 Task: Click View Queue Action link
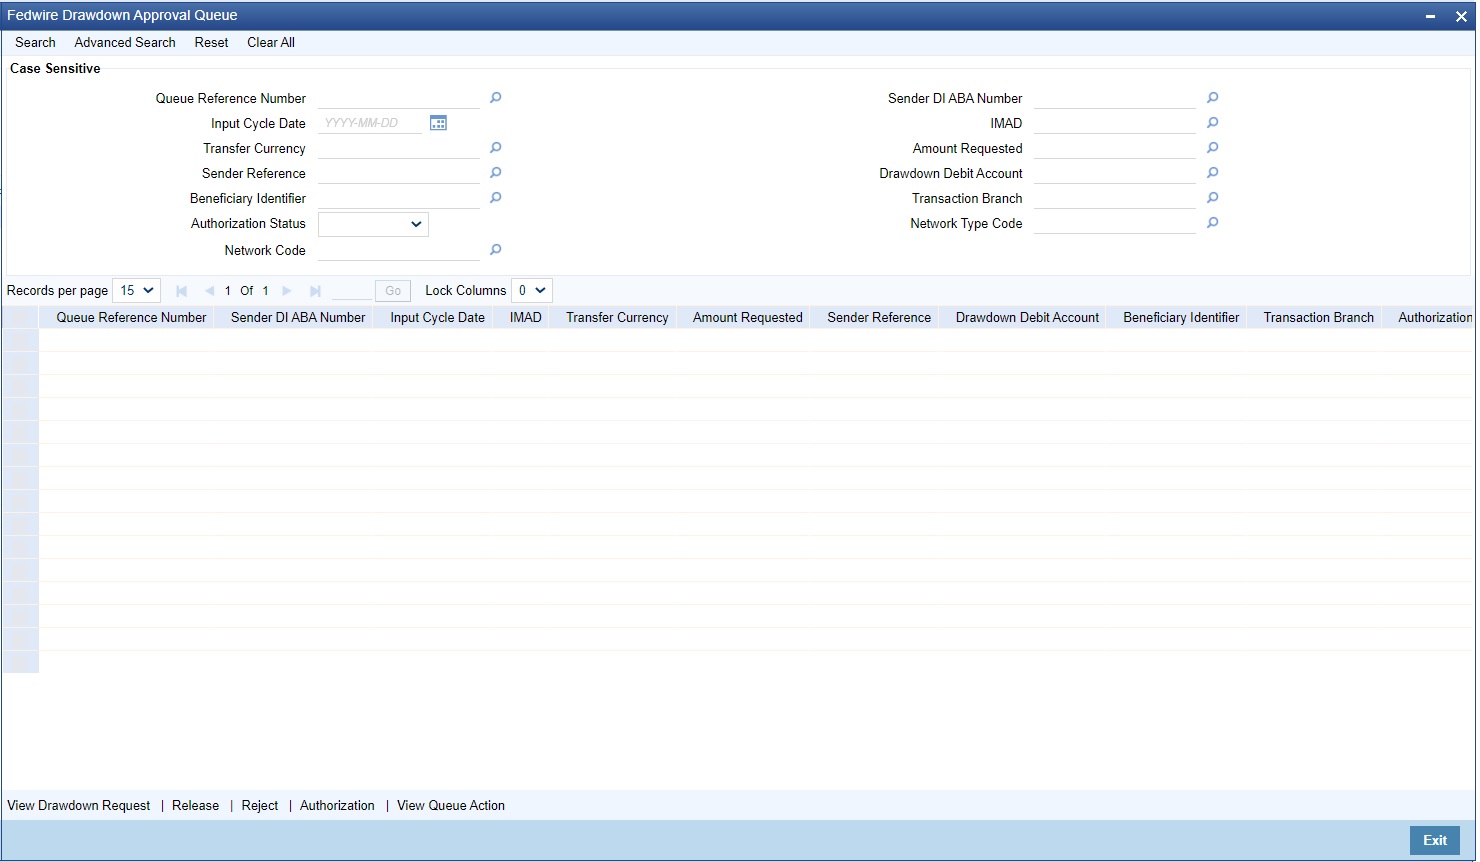click(451, 805)
